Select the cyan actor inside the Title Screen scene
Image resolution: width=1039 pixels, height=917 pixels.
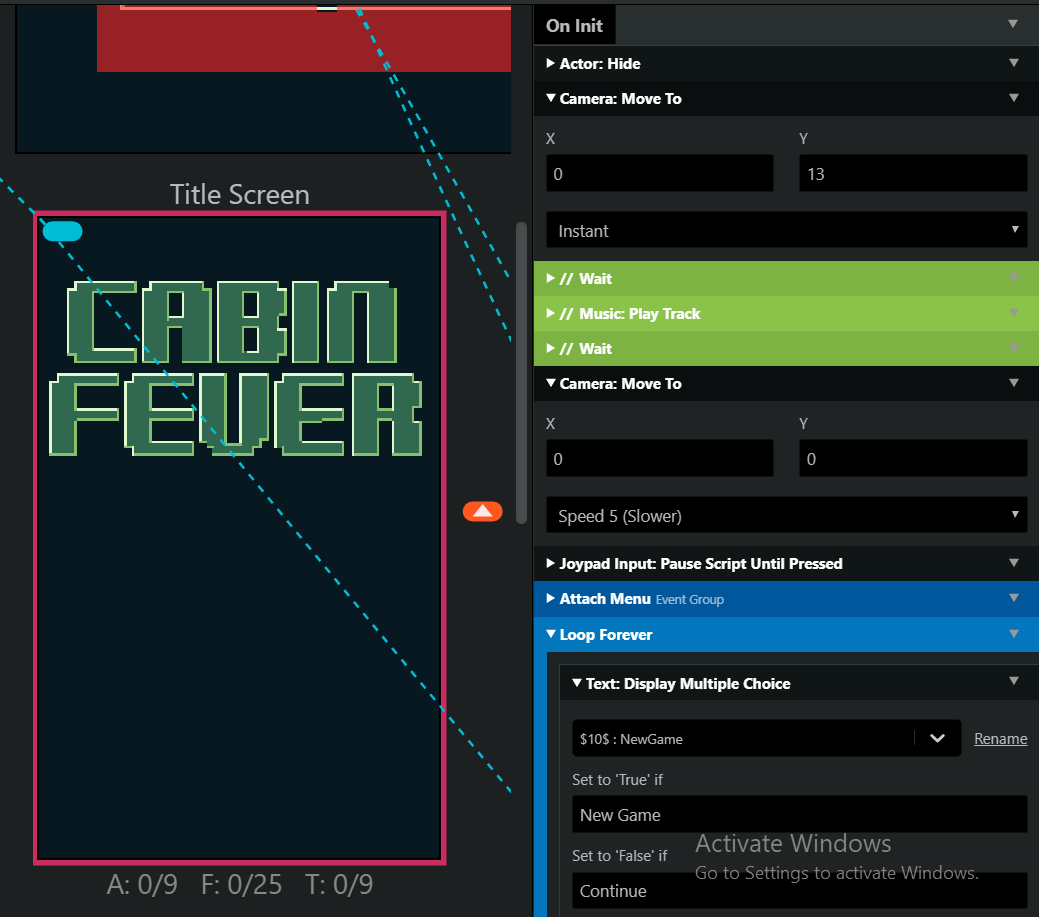pos(62,231)
